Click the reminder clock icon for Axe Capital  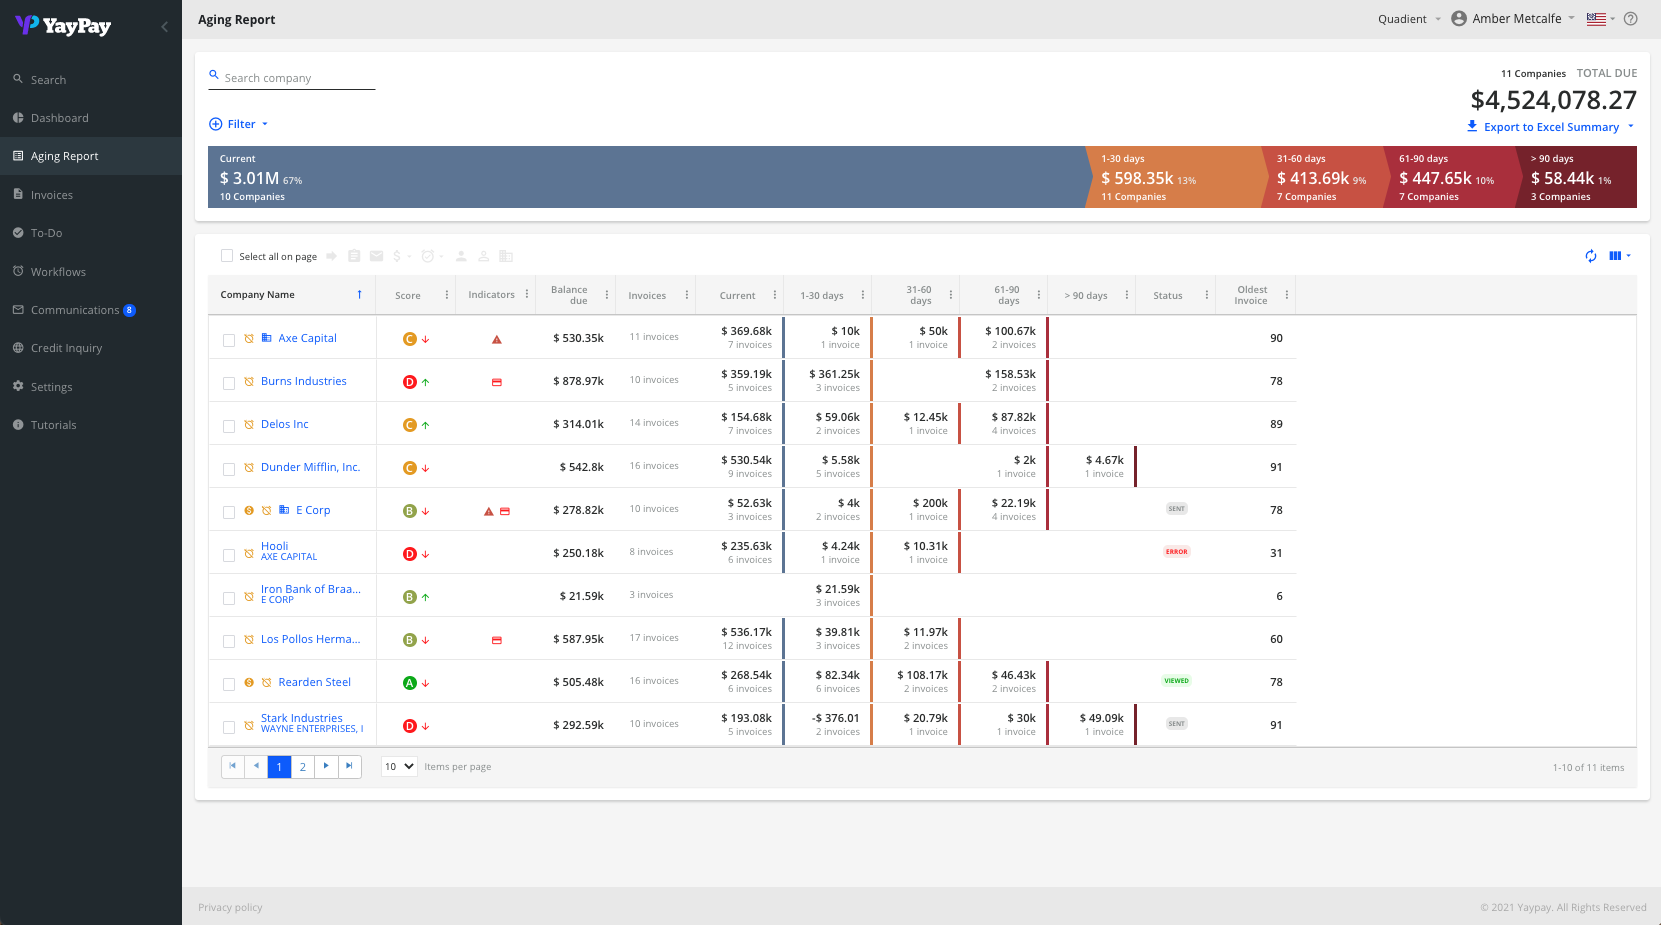click(249, 339)
